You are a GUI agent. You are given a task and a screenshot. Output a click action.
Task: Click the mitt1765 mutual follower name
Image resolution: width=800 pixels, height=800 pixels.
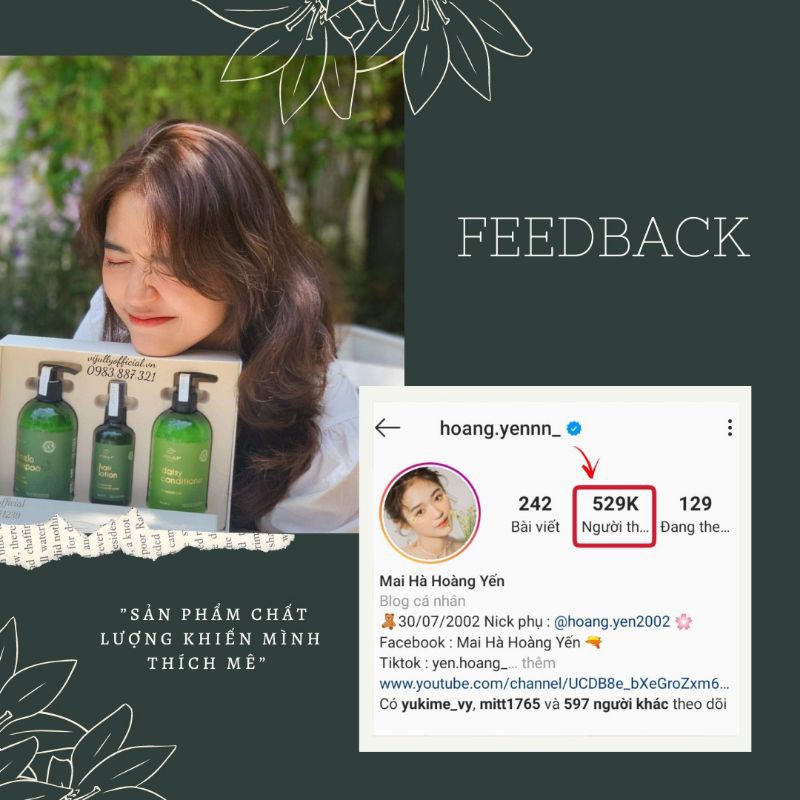click(509, 704)
